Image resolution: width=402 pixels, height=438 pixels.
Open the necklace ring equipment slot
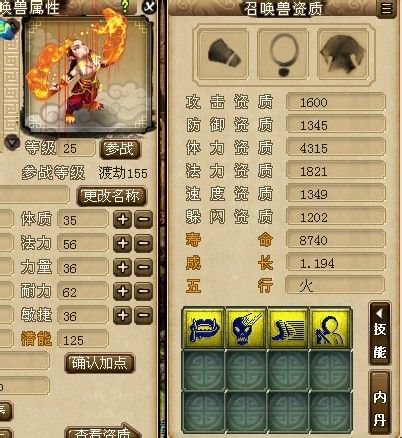[283, 53]
